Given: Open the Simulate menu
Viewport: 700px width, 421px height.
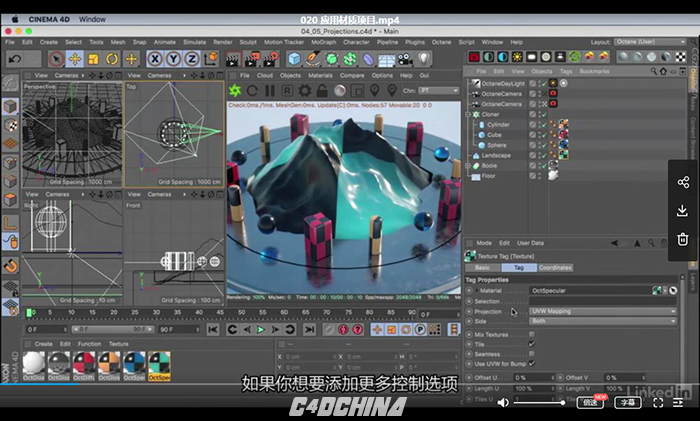Looking at the screenshot, I should 195,42.
